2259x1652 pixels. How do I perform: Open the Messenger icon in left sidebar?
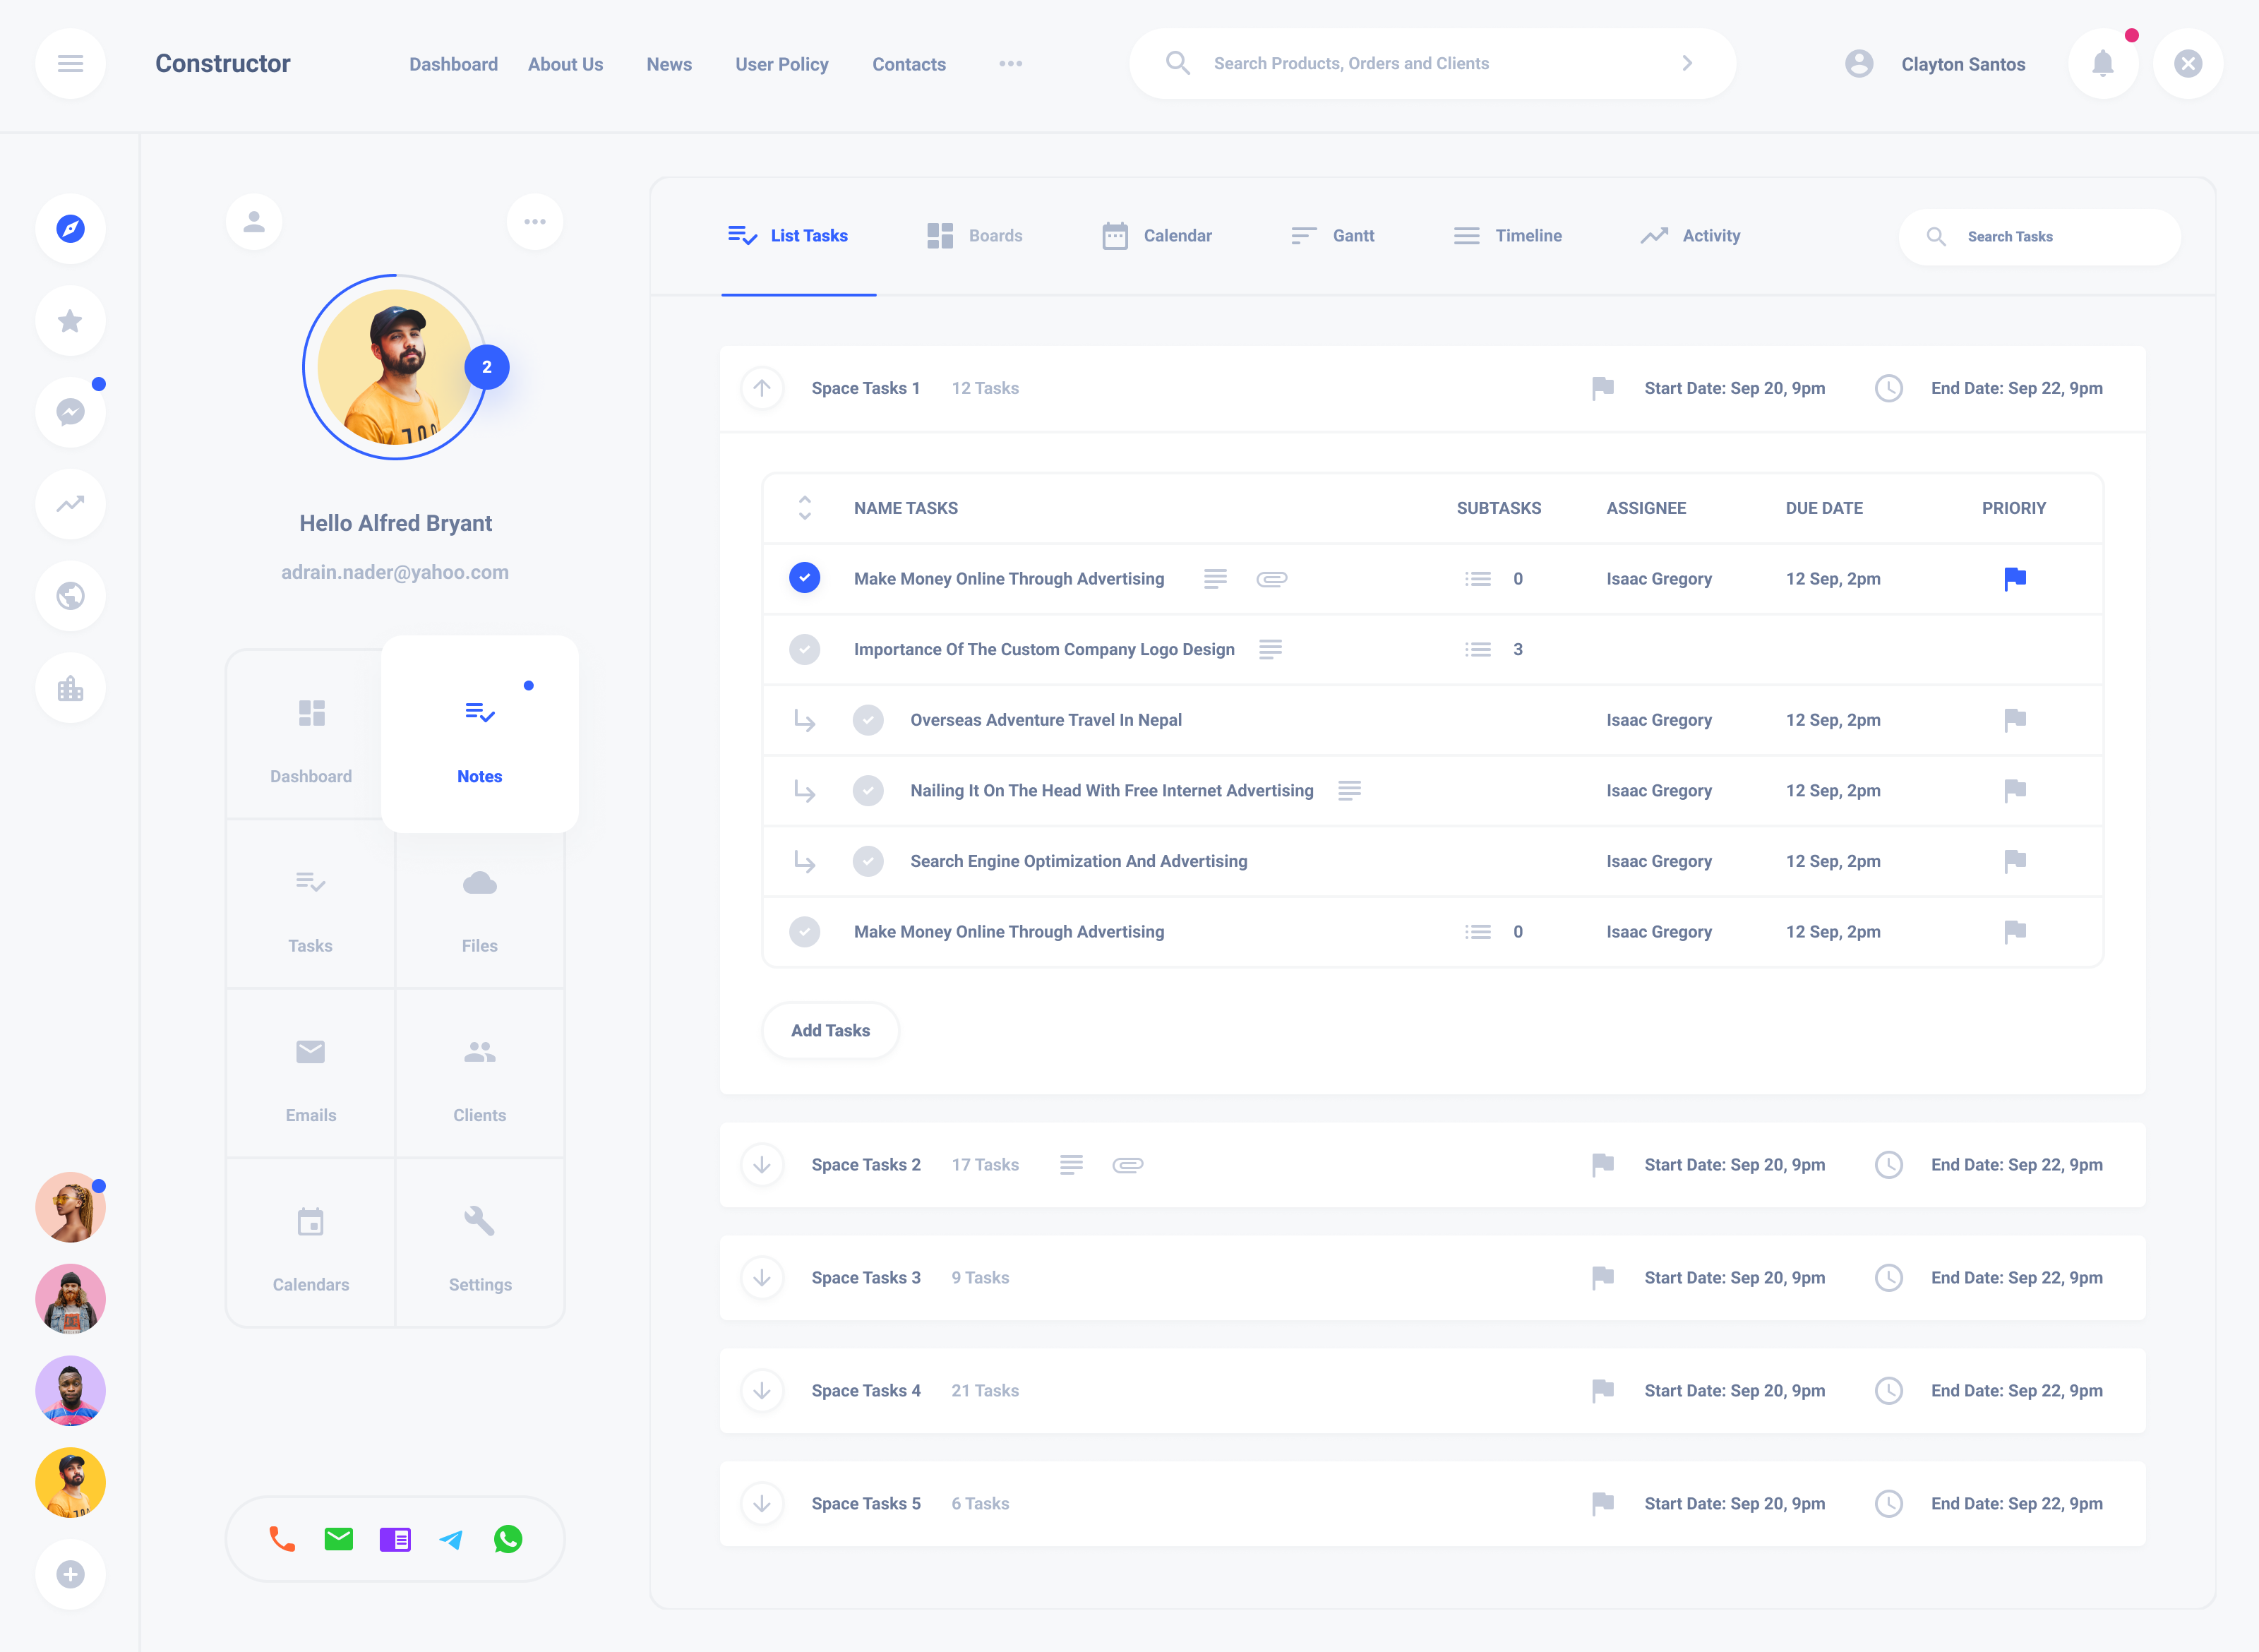pos(70,413)
